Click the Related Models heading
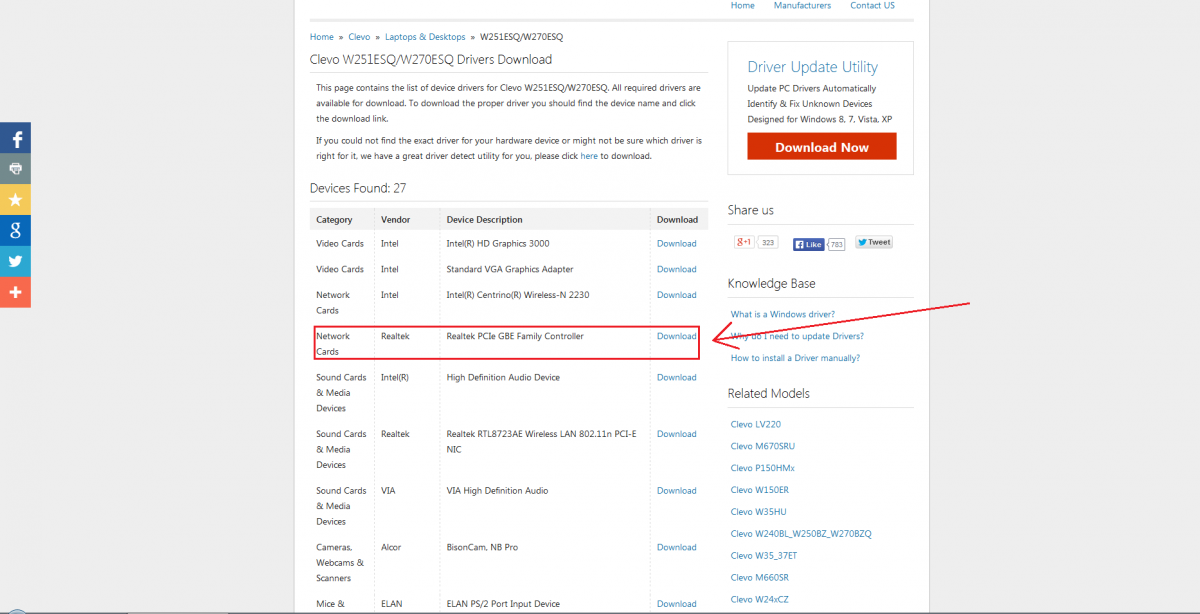The width and height of the screenshot is (1200, 614). point(769,394)
